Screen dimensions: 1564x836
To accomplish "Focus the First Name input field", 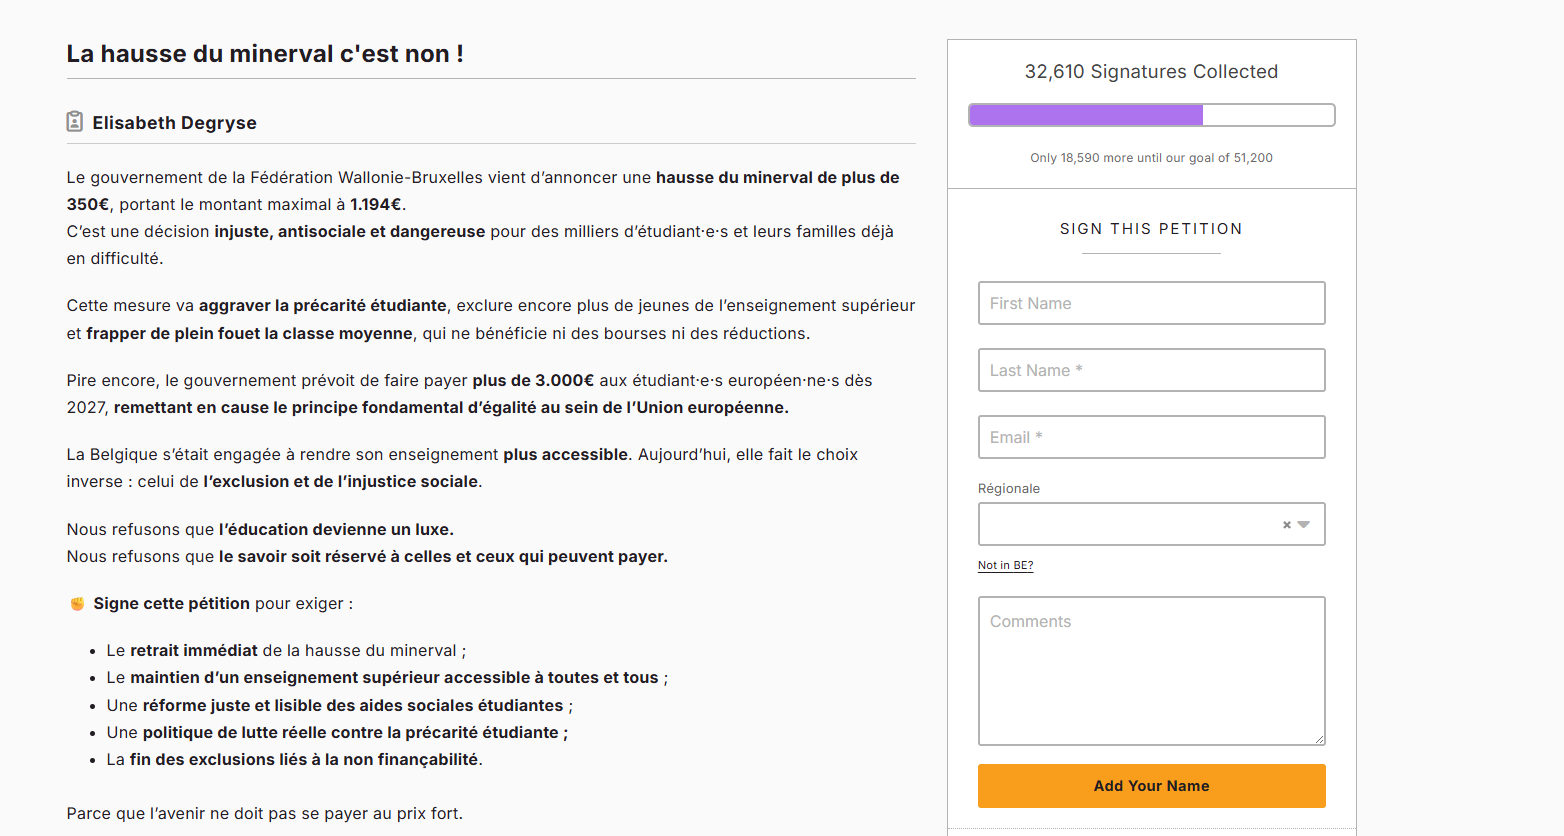I will (1151, 303).
